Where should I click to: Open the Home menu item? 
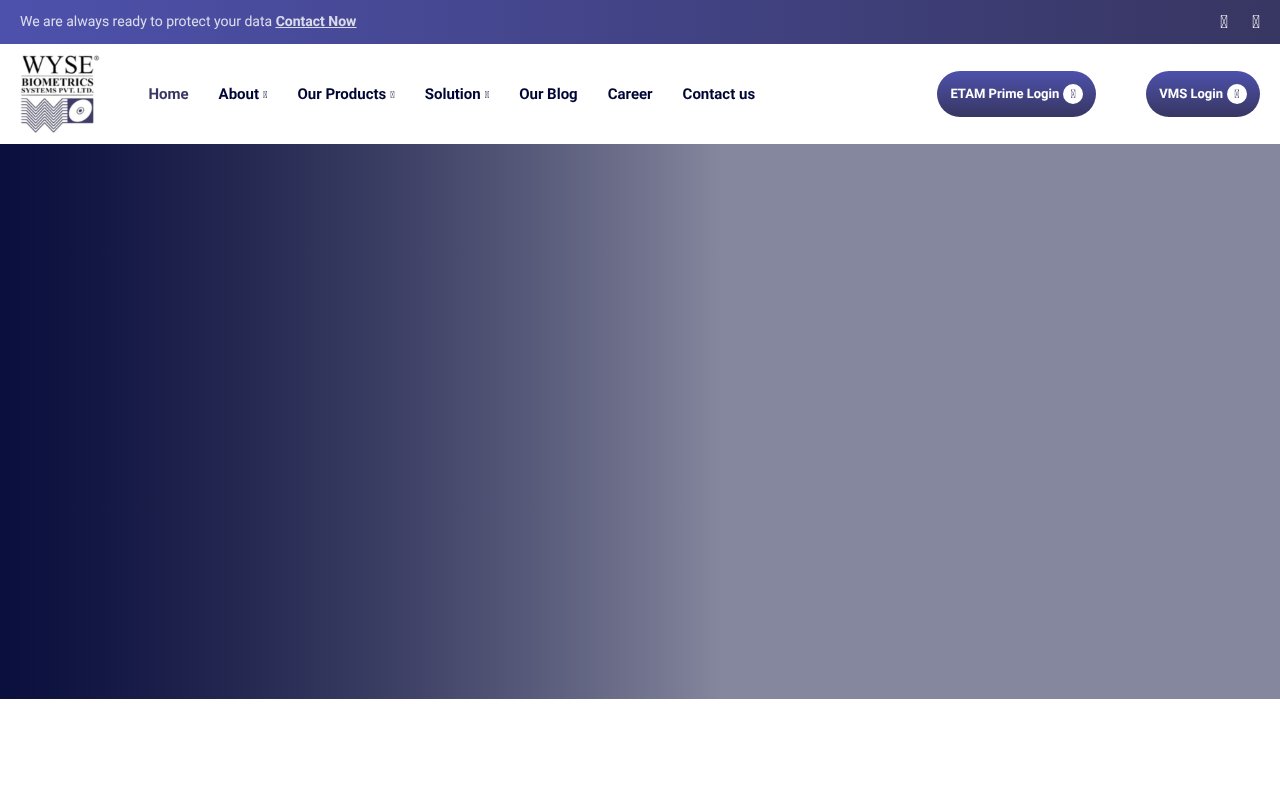(x=168, y=93)
